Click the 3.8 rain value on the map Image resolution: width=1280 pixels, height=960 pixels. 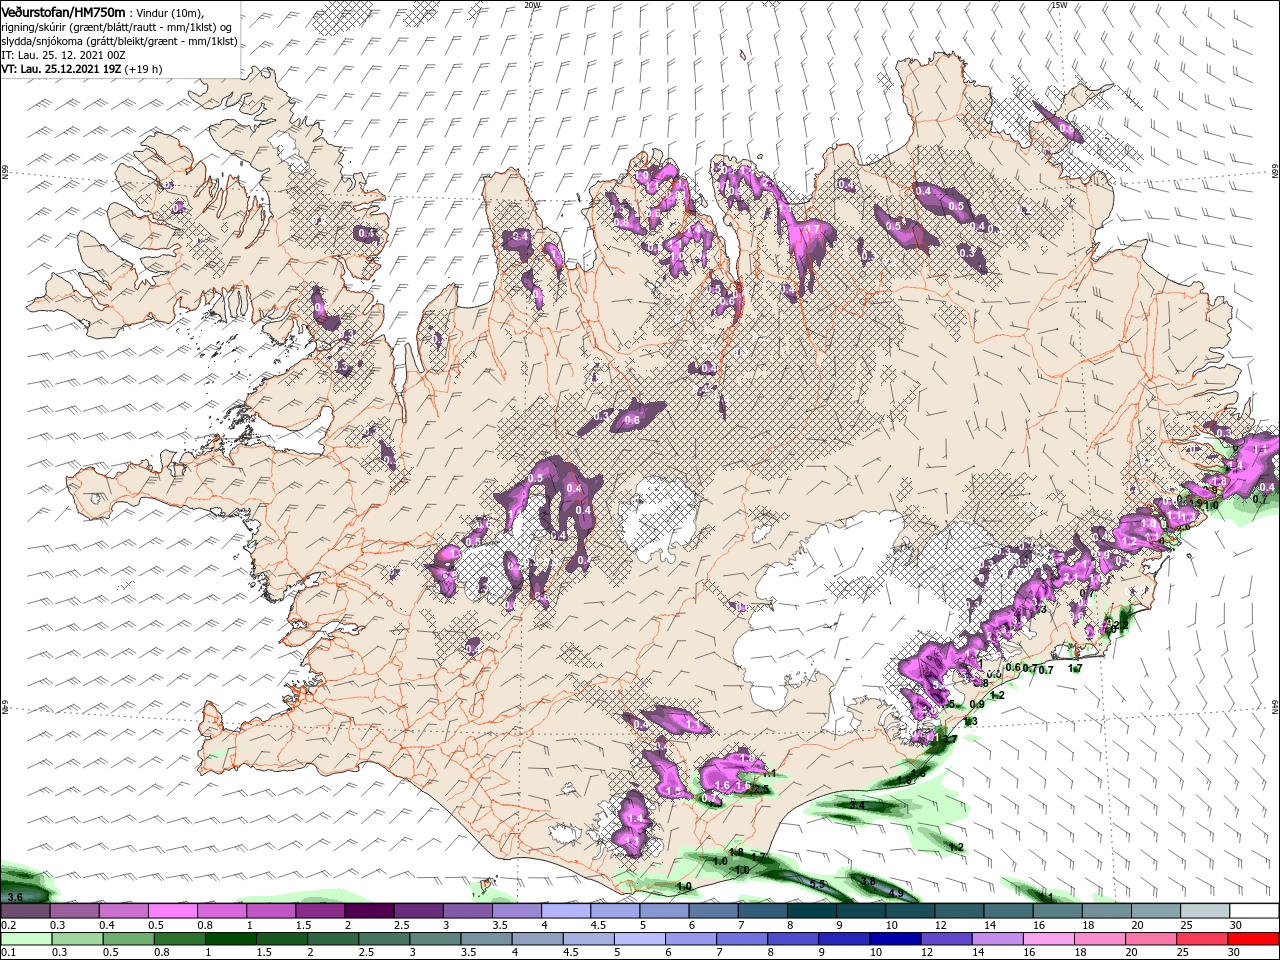pyautogui.click(x=868, y=881)
